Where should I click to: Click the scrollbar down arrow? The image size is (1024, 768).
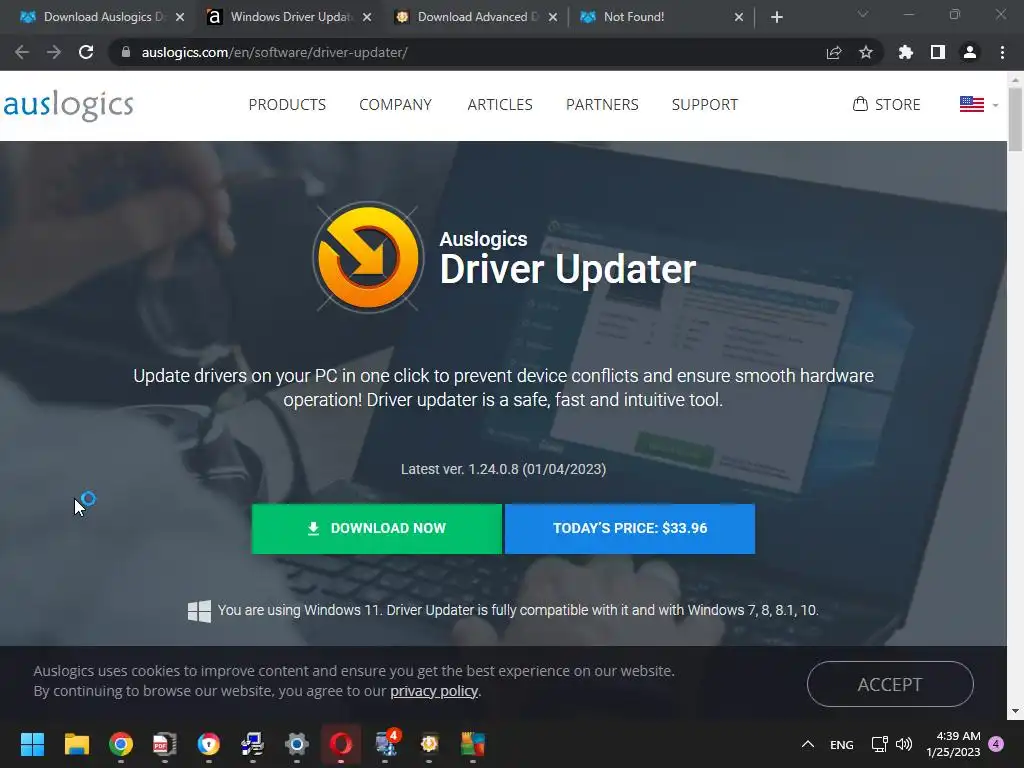[x=1015, y=711]
